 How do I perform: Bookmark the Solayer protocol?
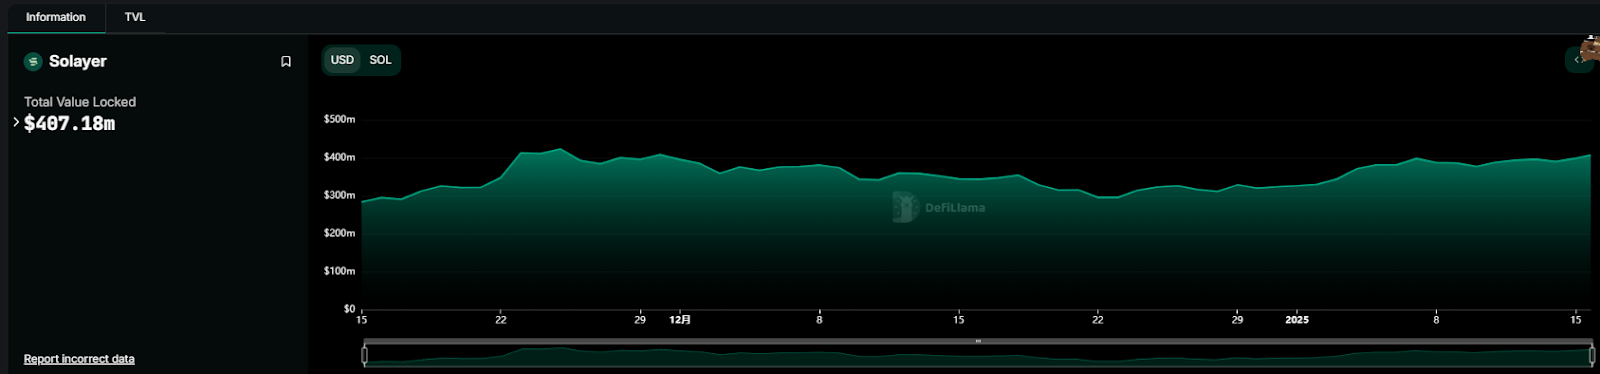pos(286,62)
